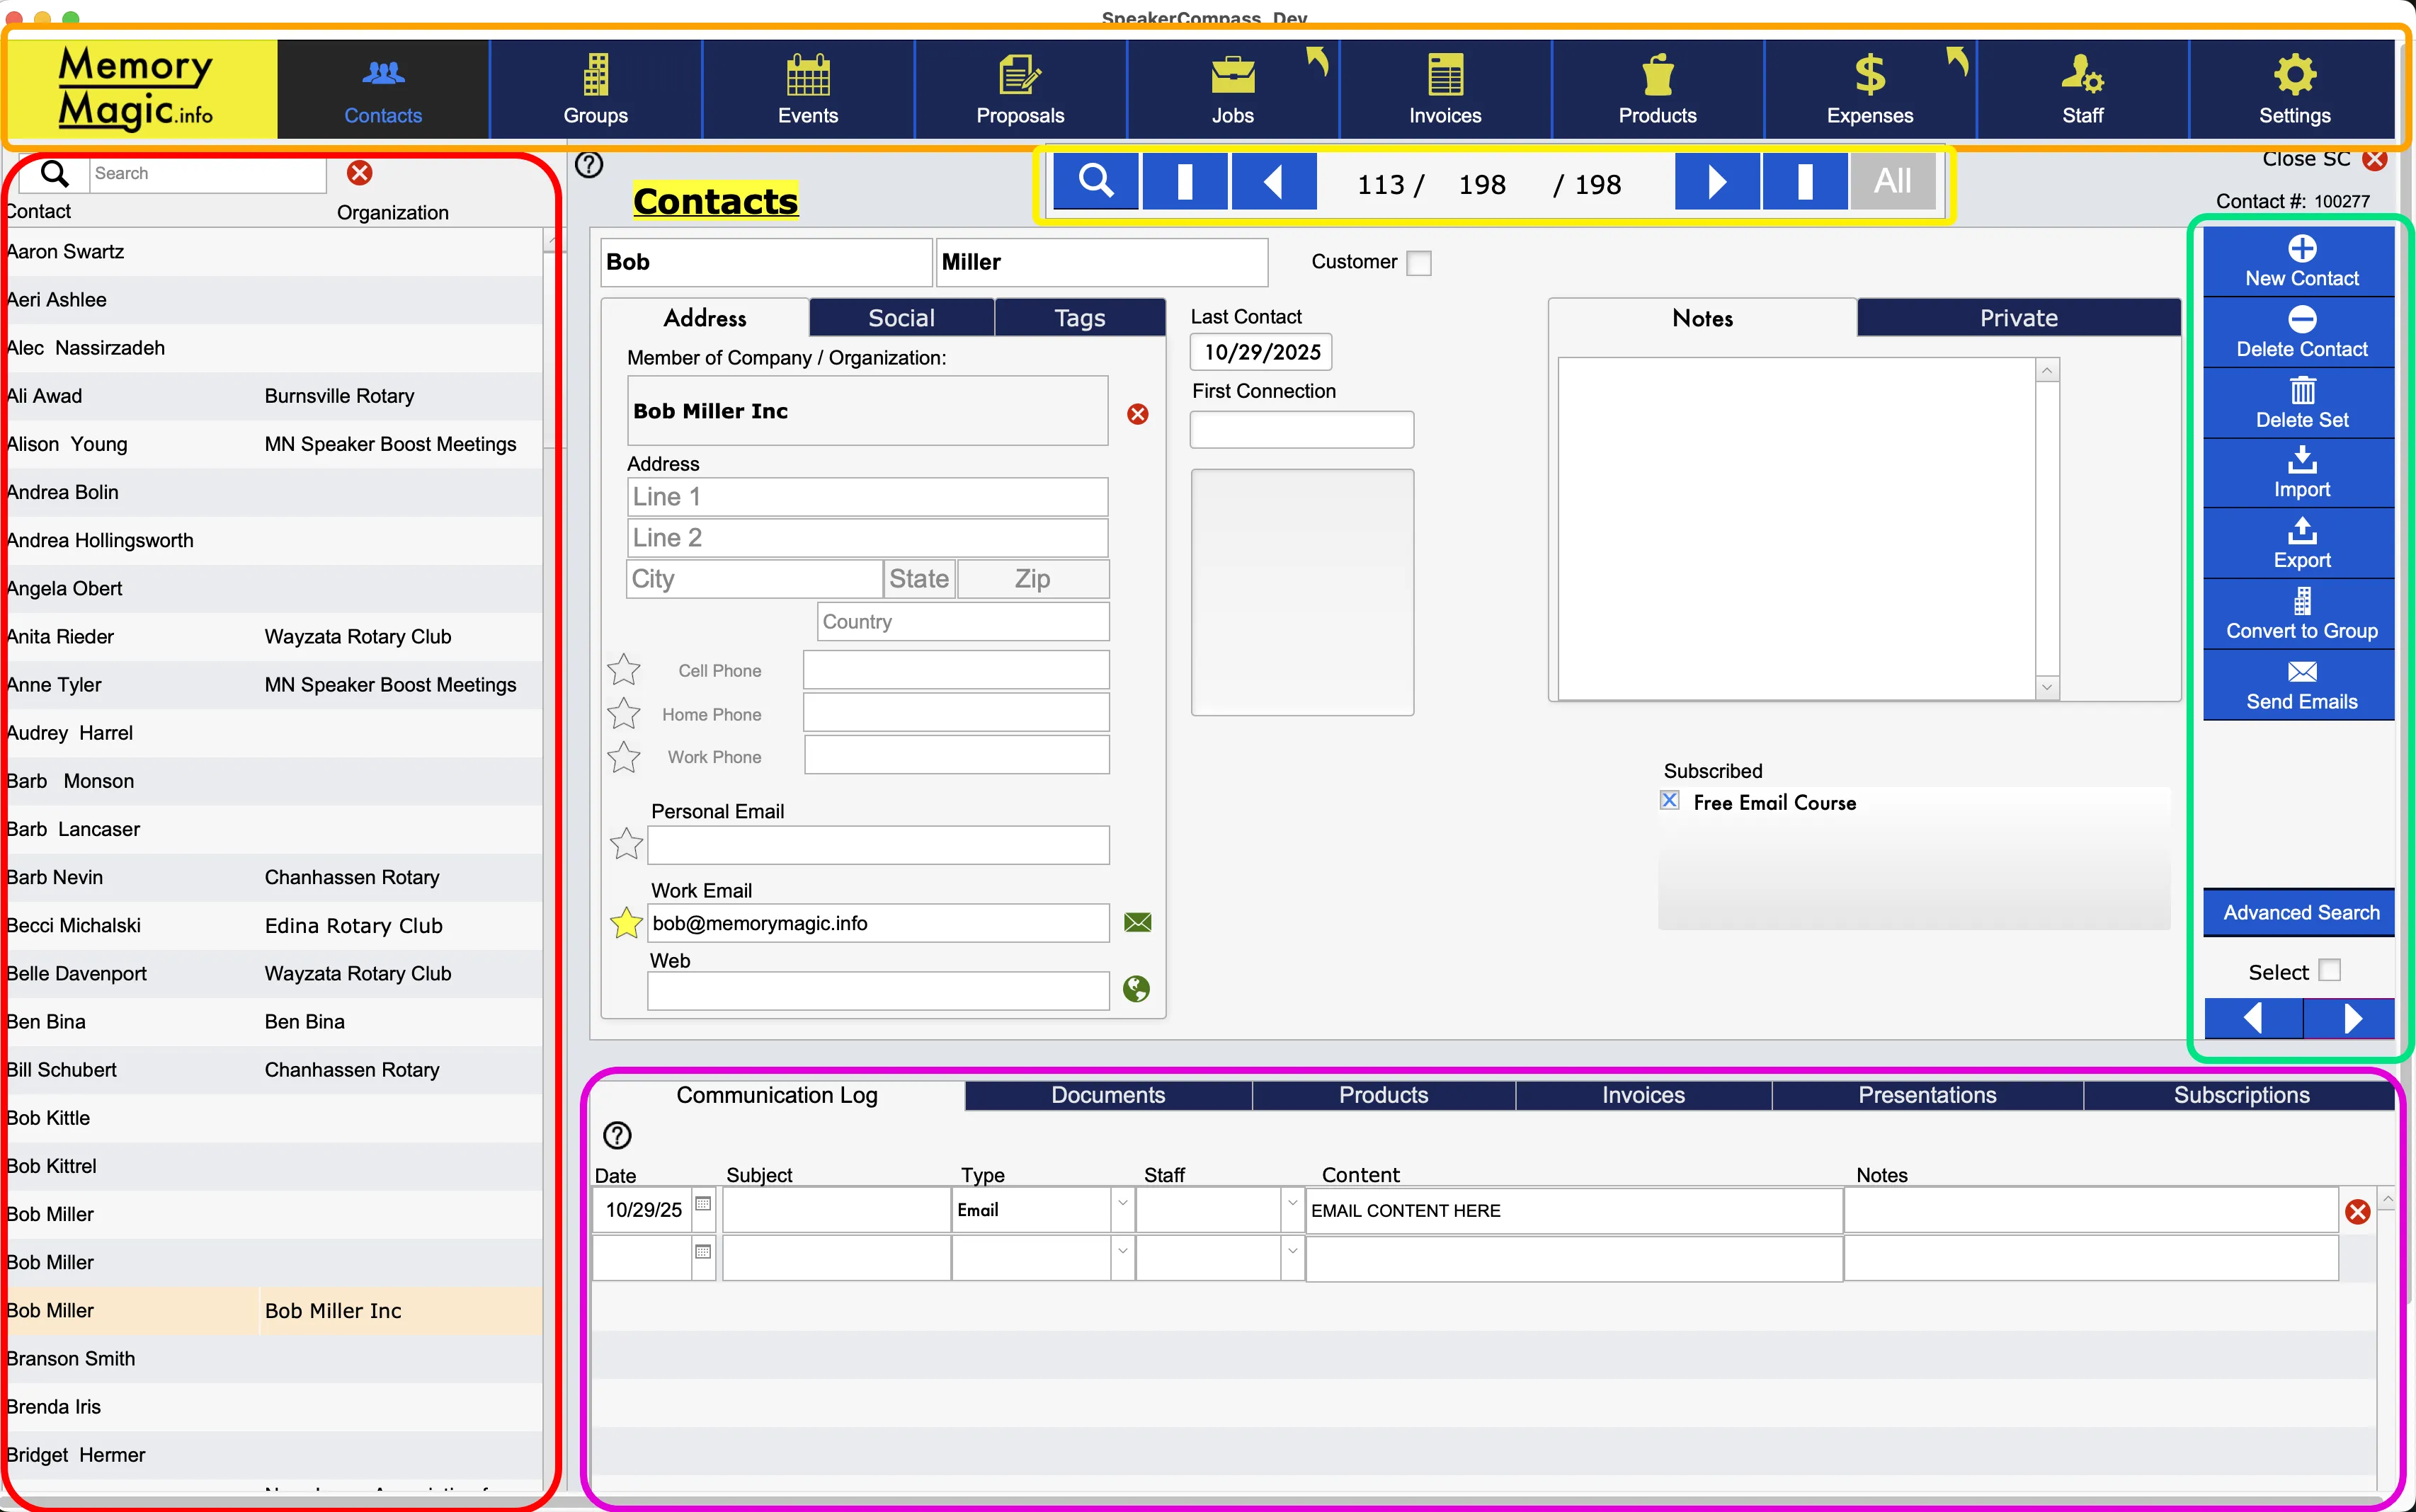Delete the 10/29/25 communication log entry
The image size is (2416, 1512).
pos(2357,1212)
